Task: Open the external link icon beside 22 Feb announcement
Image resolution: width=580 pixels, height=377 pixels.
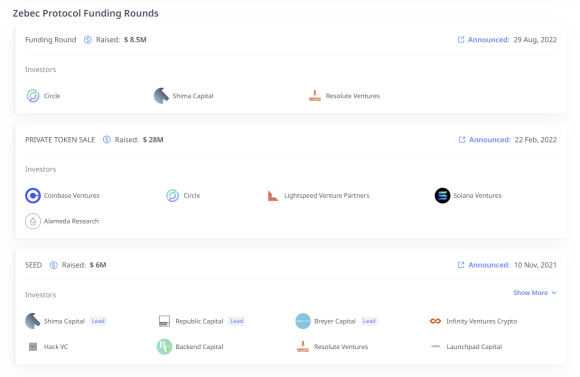Action: (x=462, y=139)
